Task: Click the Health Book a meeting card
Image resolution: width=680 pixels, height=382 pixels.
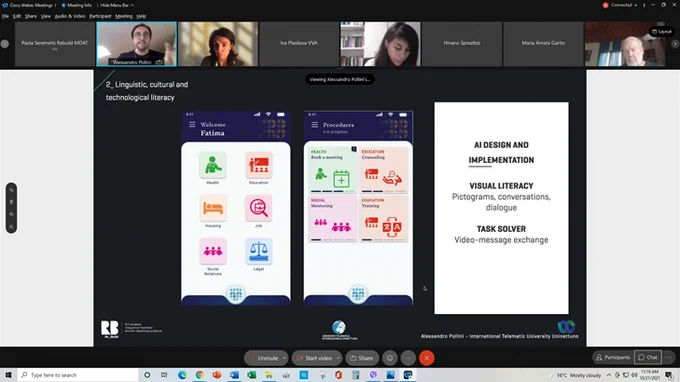Action: 333,170
